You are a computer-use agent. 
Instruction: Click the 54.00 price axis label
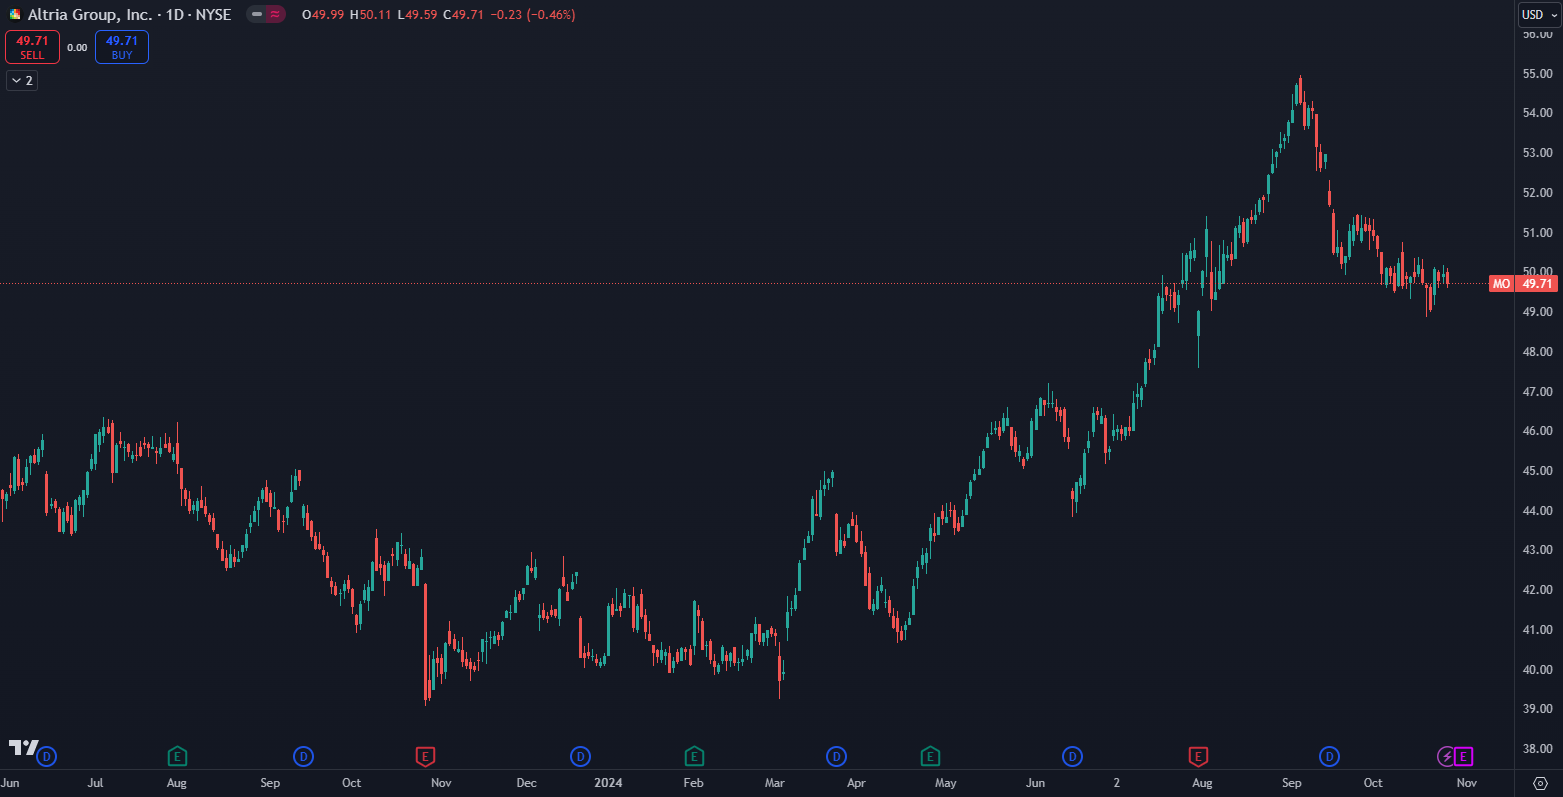pyautogui.click(x=1537, y=113)
